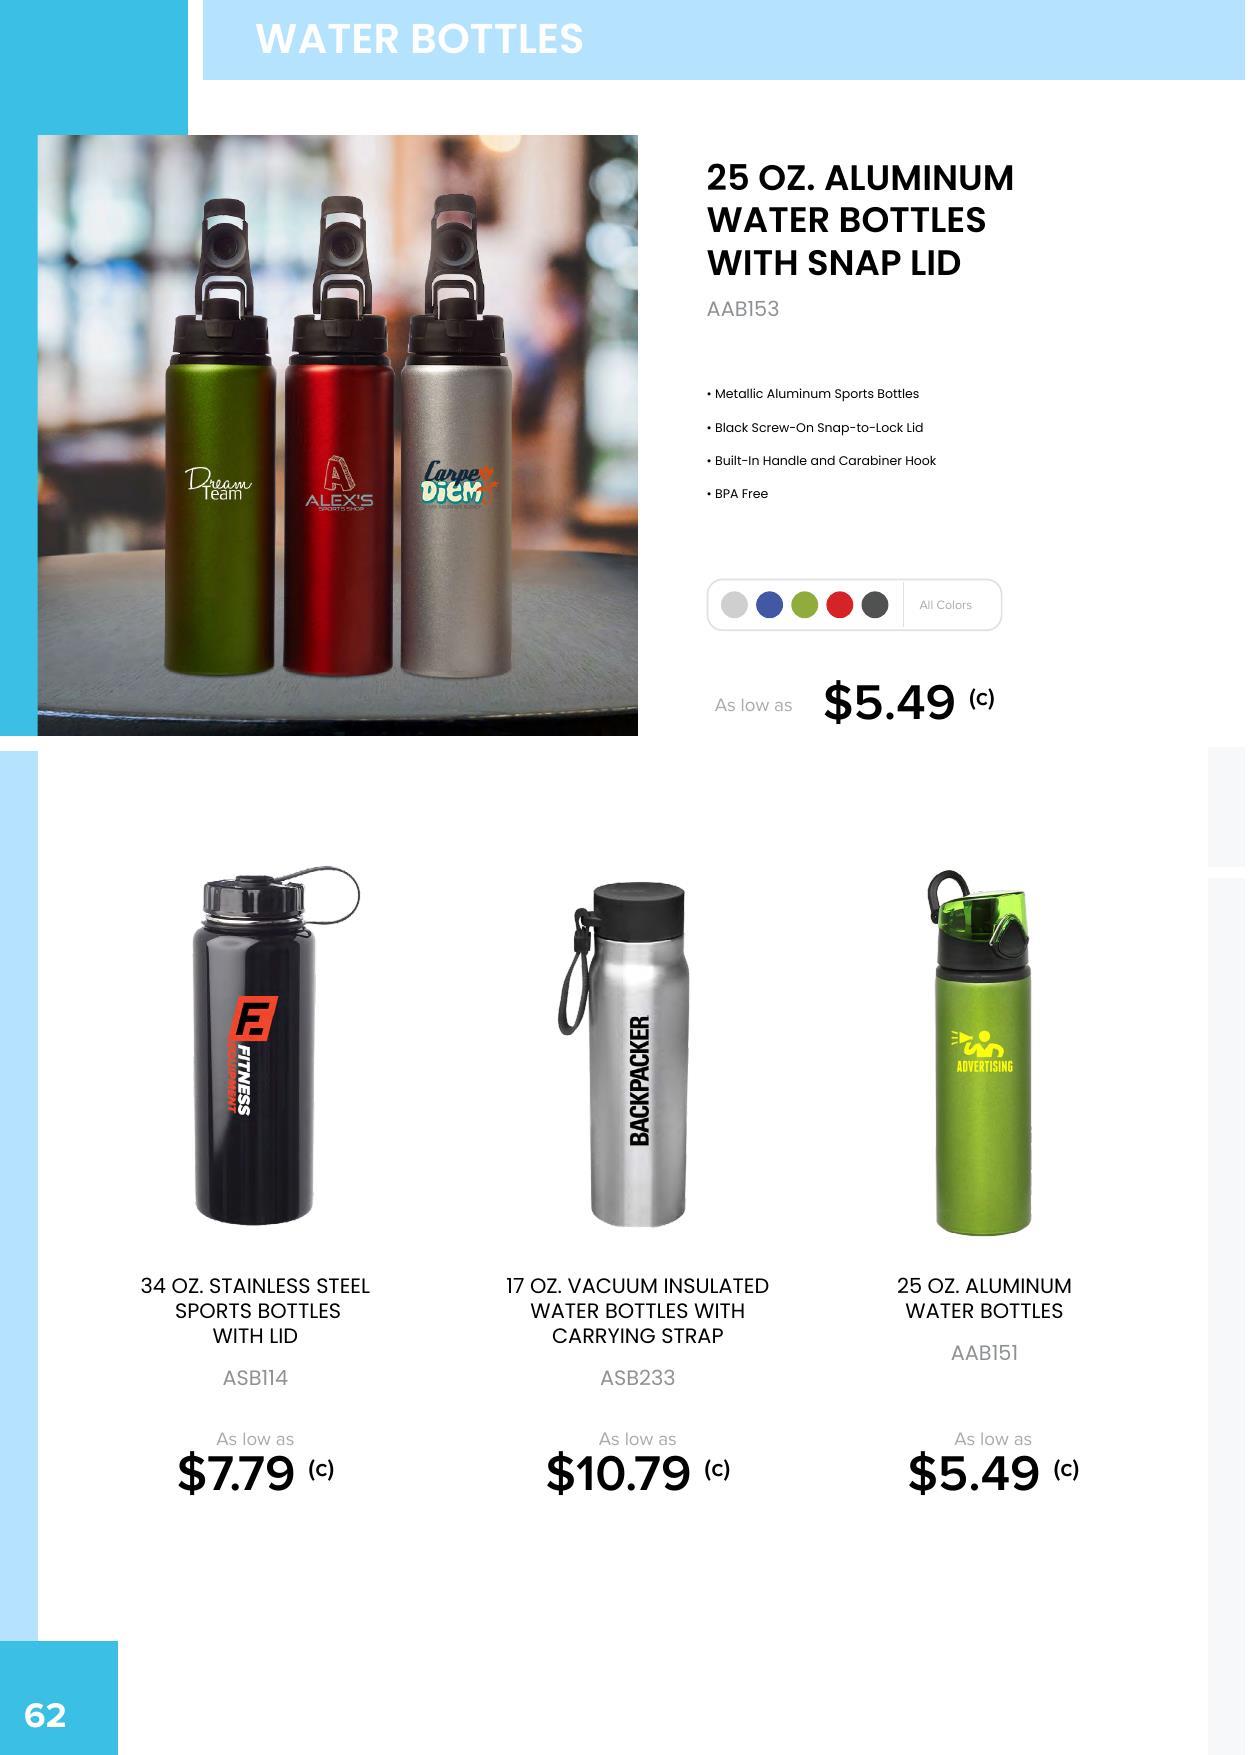Pick the red color swatch

pos(840,605)
